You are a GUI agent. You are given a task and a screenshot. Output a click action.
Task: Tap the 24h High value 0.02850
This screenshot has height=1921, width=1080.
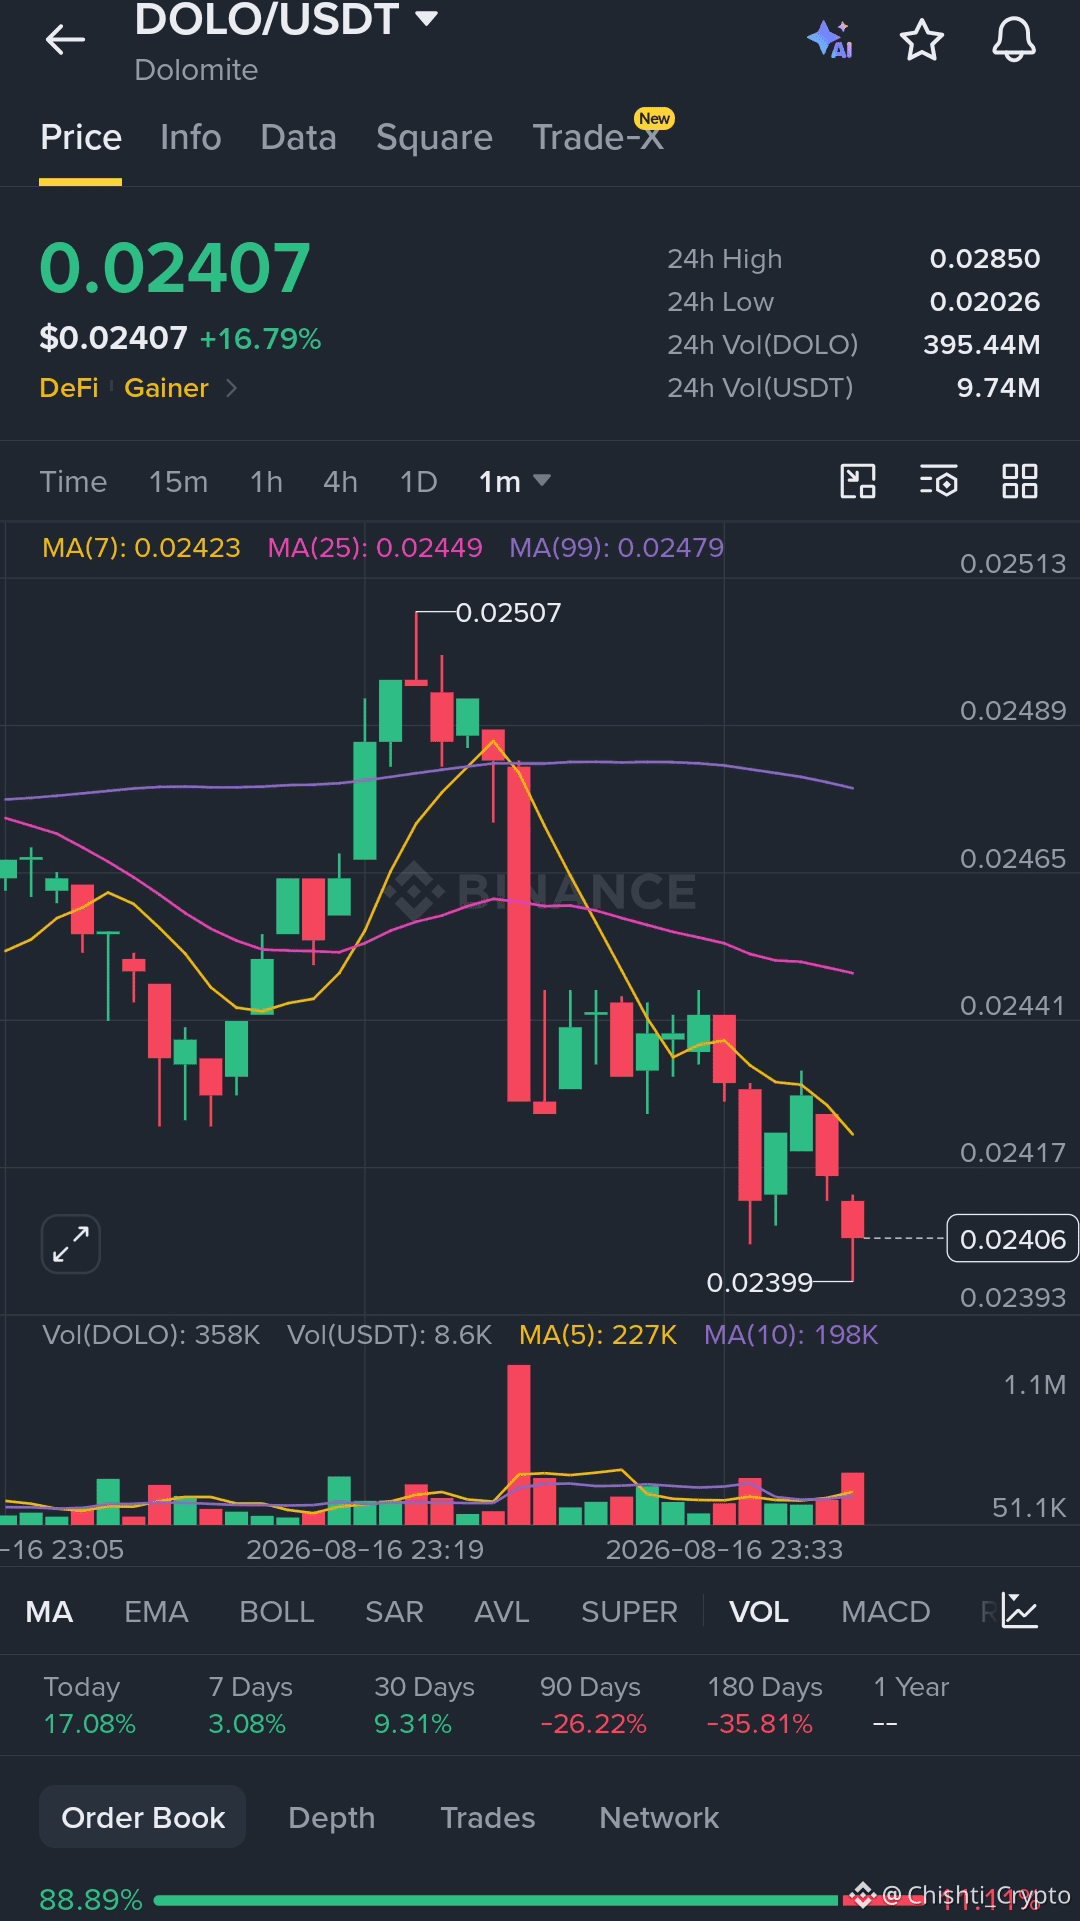985,258
